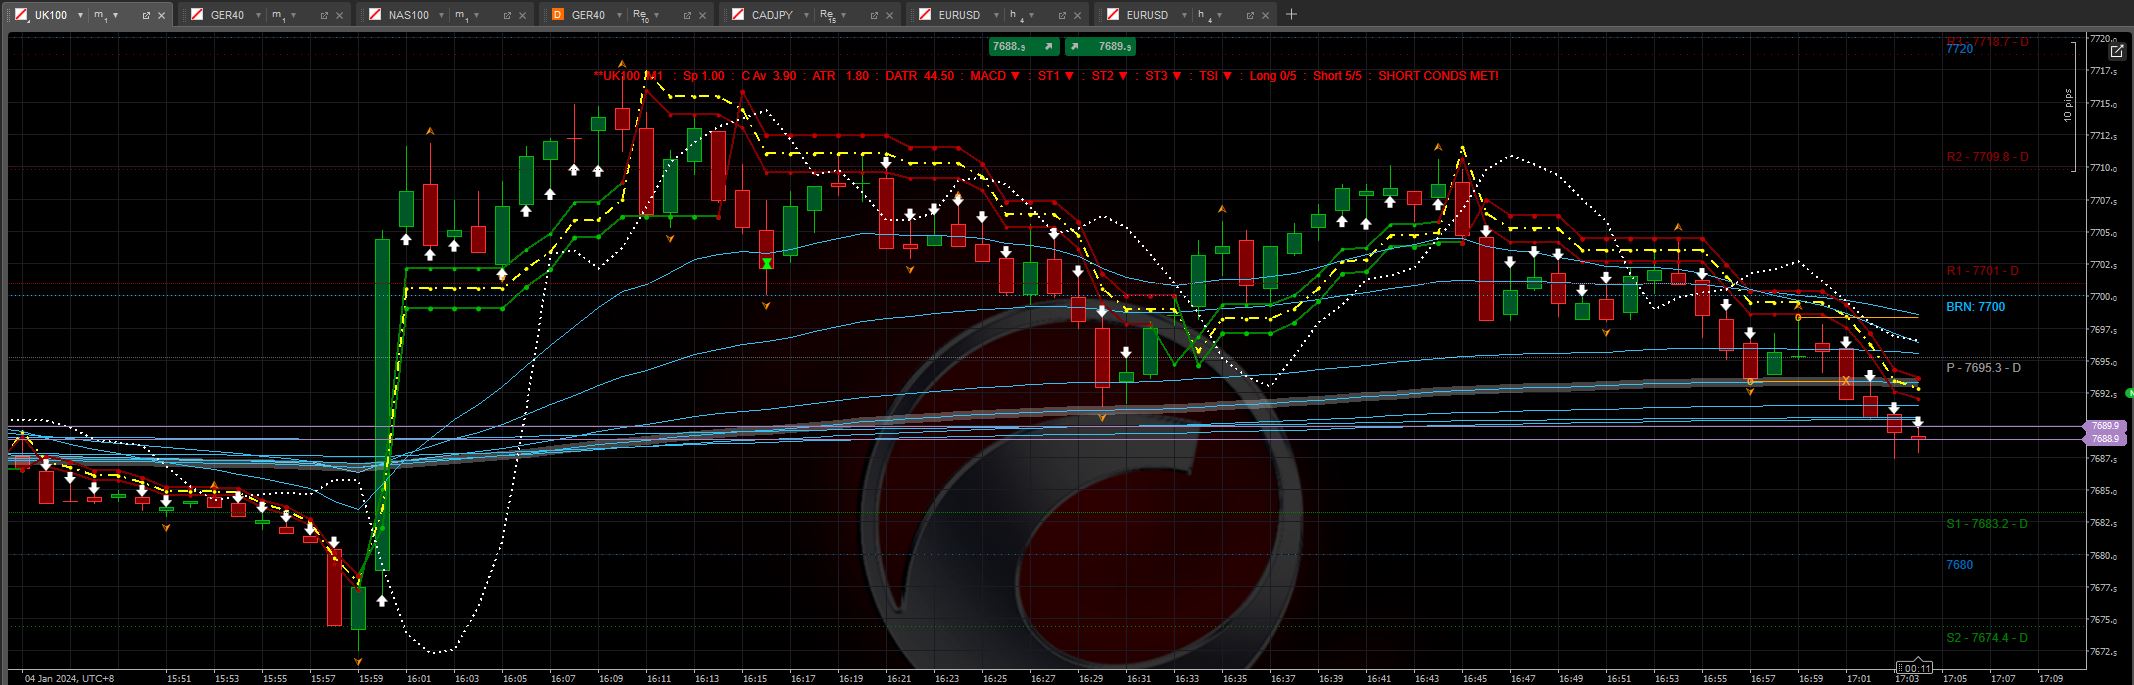Click the P - 7695.3 - D pivot label

(x=1983, y=368)
